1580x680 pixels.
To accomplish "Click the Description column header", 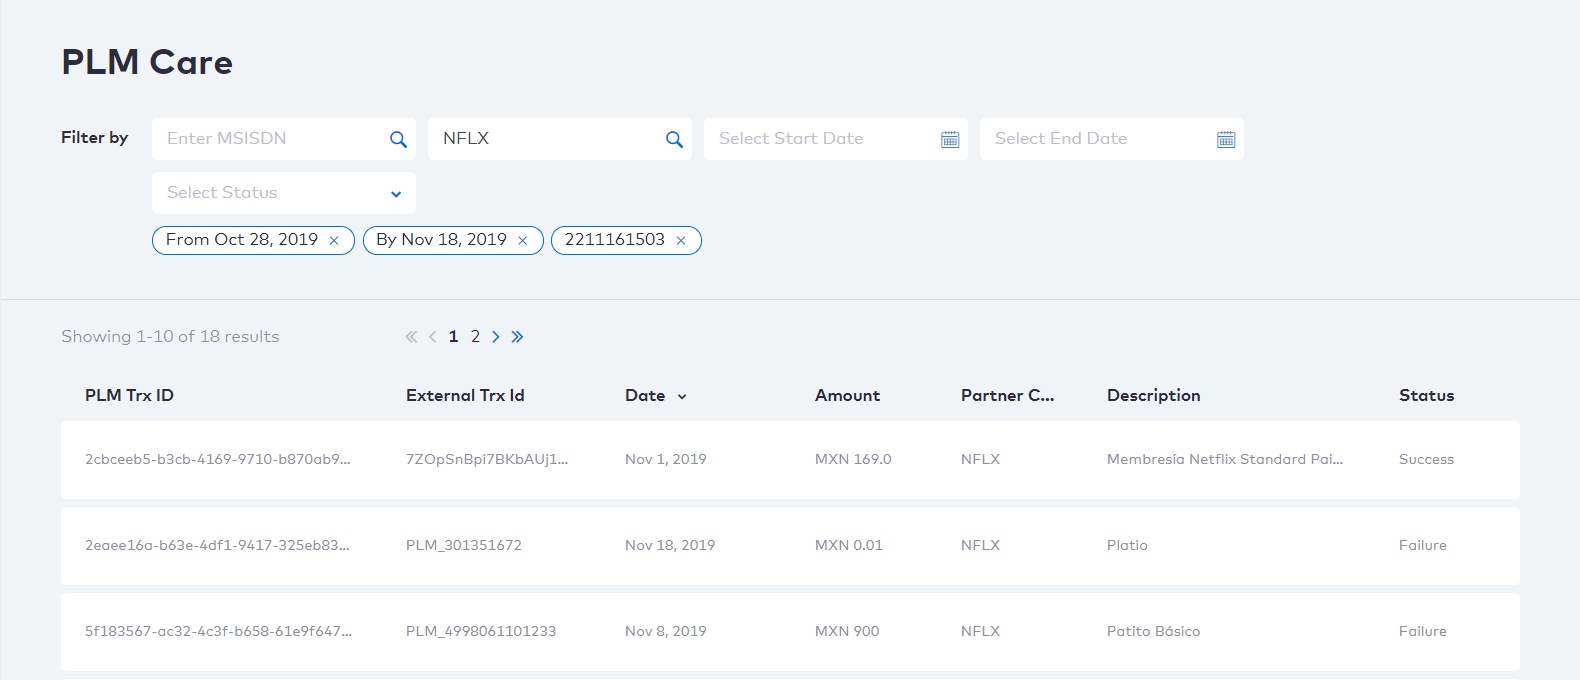I will pos(1153,396).
